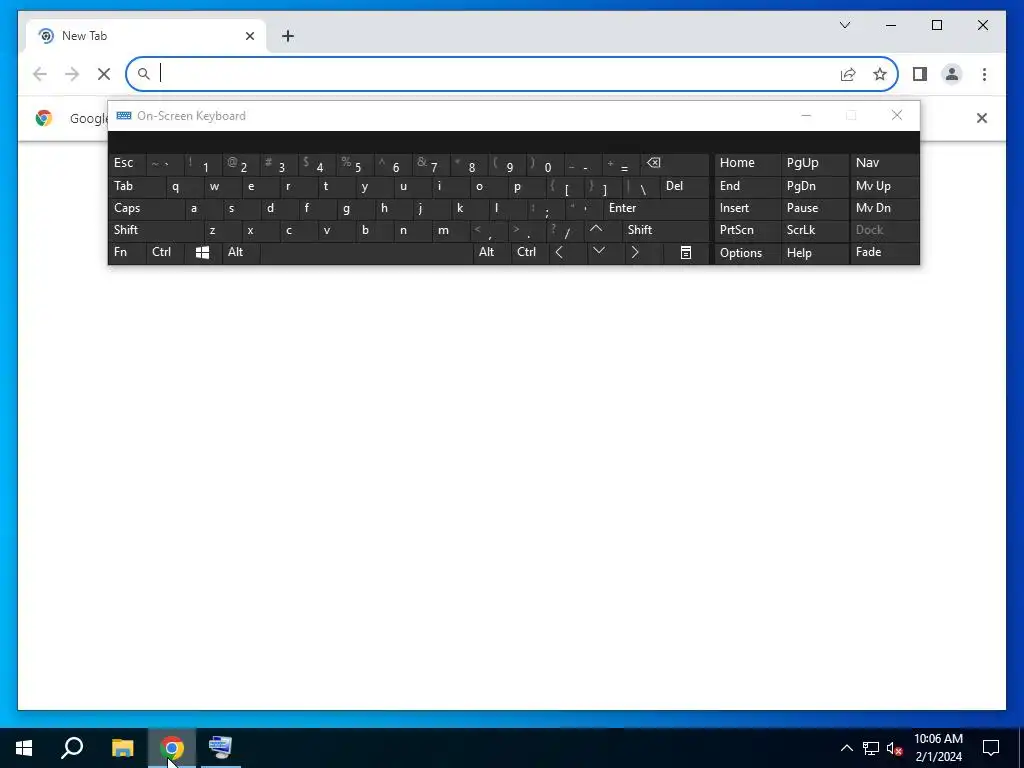
Task: Click the Enter key
Action: click(656, 208)
